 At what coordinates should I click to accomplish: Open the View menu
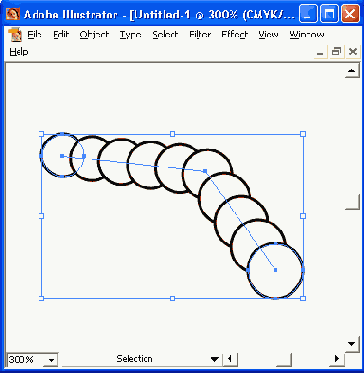pyautogui.click(x=268, y=35)
